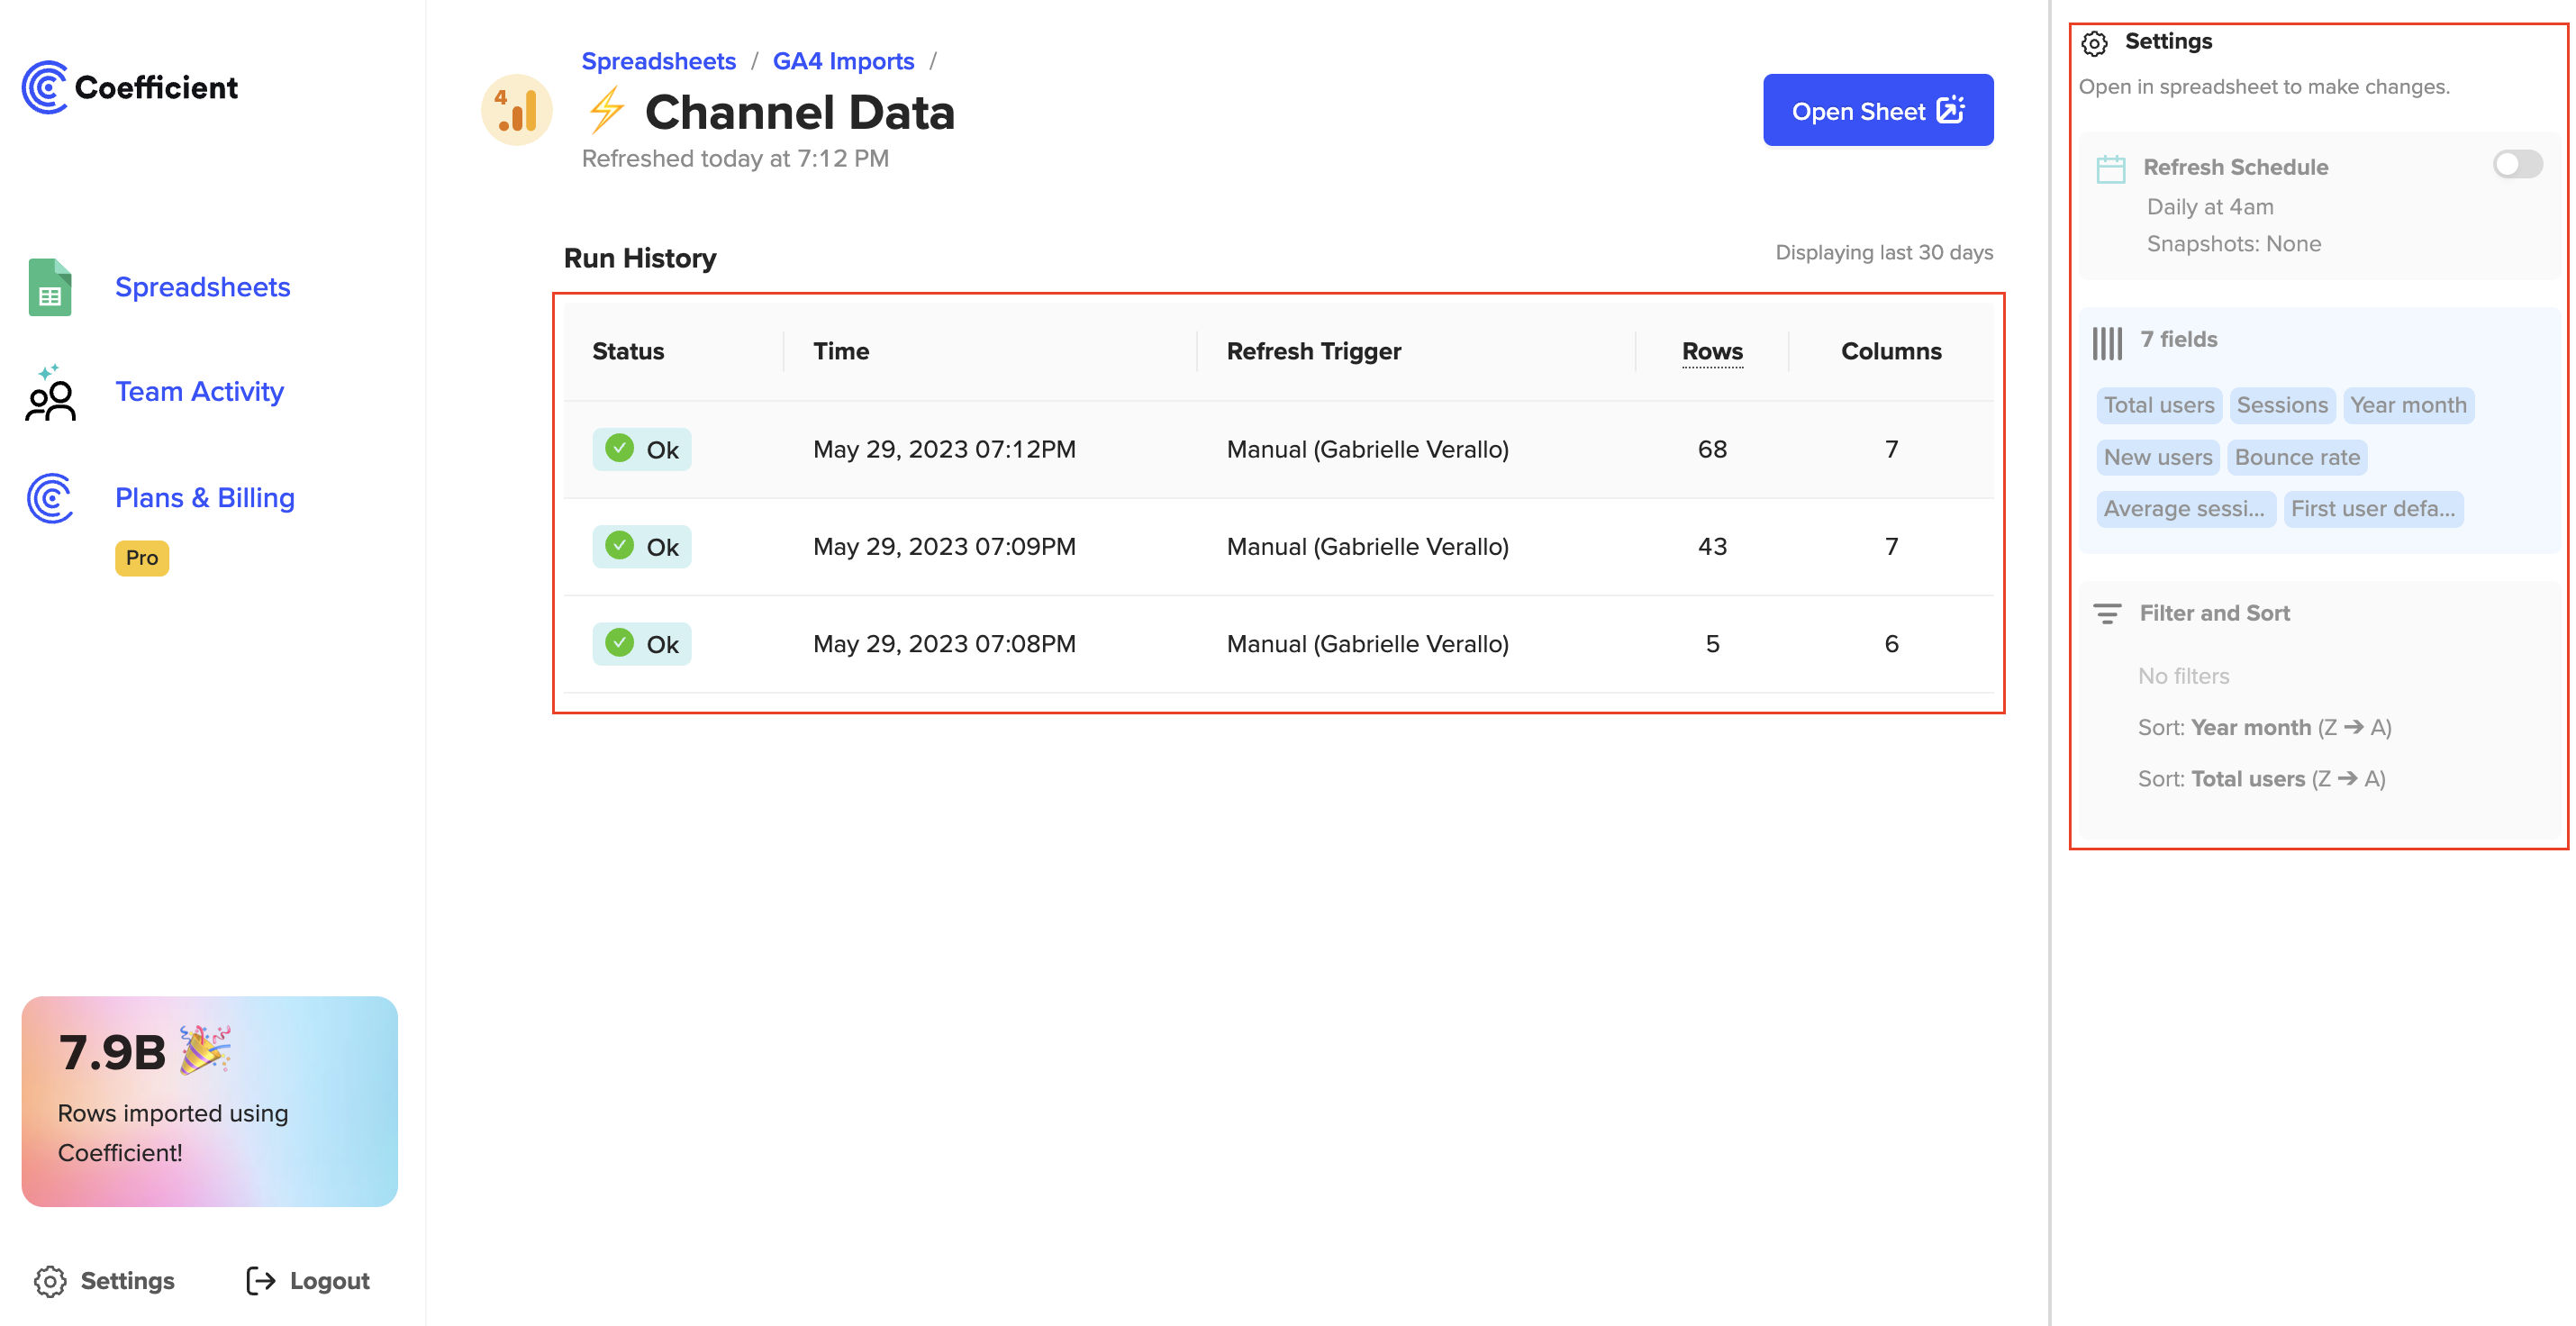Click the lightning bolt beside Channel Data
This screenshot has width=2576, height=1326.
pyautogui.click(x=606, y=111)
